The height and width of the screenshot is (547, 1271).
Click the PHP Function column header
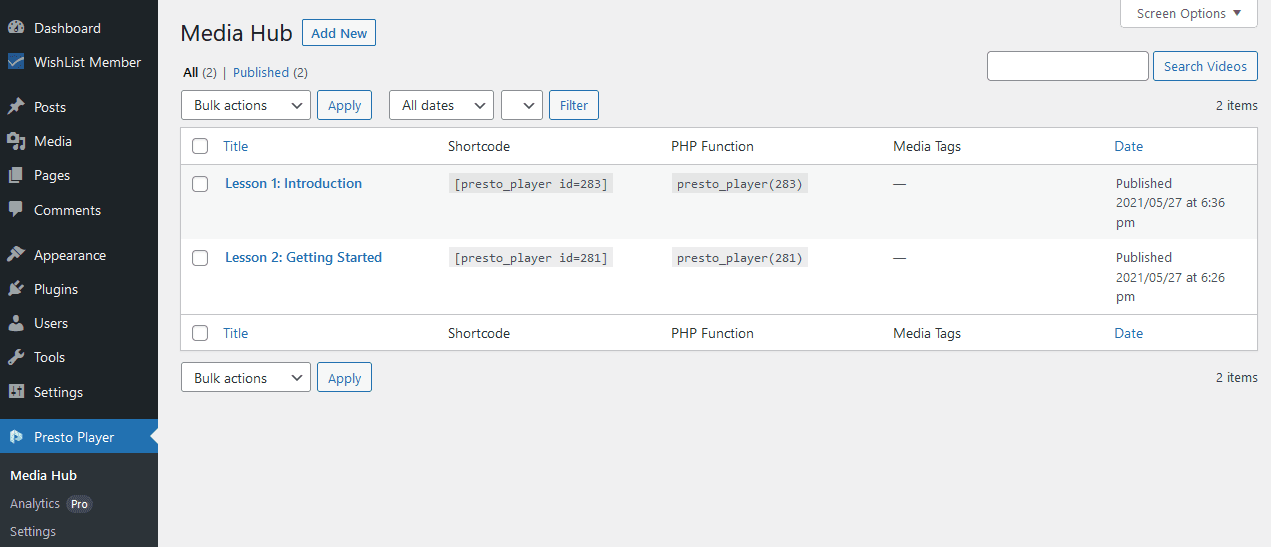(712, 146)
